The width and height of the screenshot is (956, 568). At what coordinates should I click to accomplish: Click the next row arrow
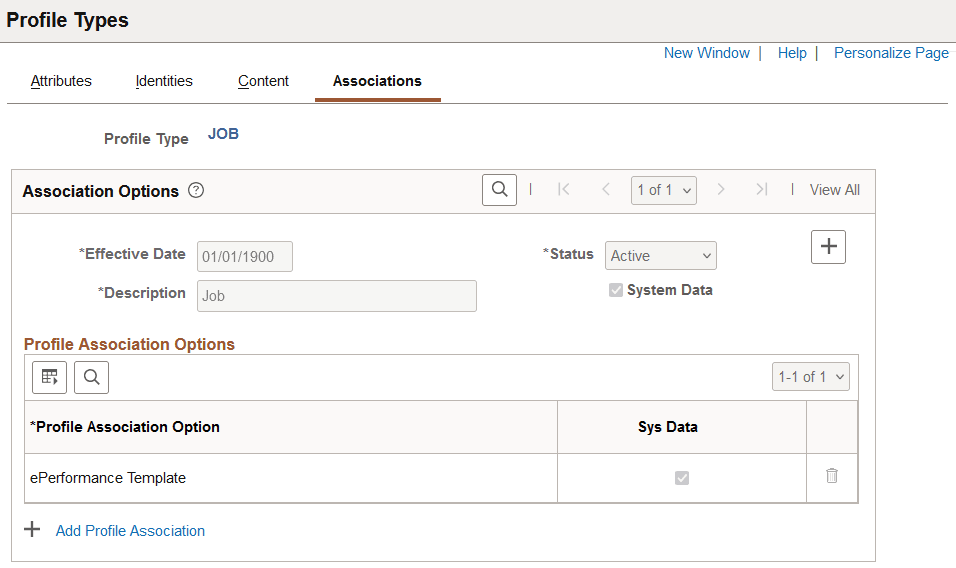721,189
